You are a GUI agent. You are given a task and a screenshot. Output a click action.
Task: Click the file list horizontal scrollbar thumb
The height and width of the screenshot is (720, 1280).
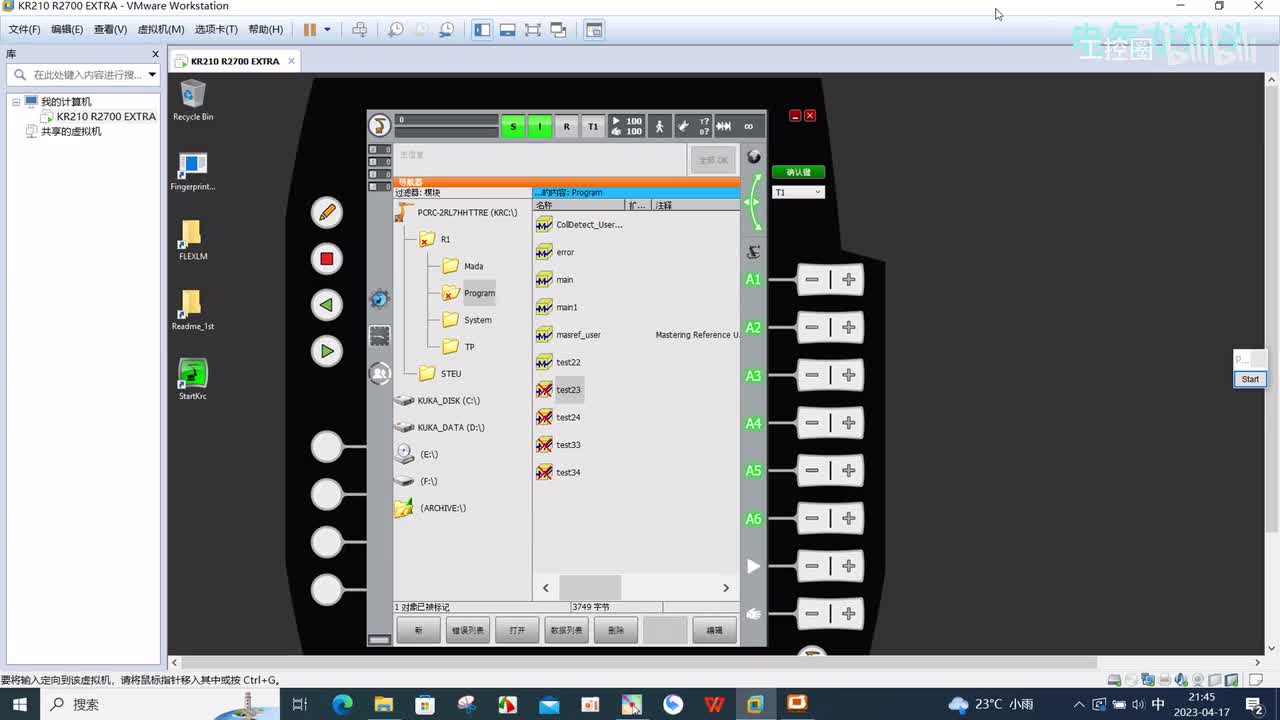[590, 588]
